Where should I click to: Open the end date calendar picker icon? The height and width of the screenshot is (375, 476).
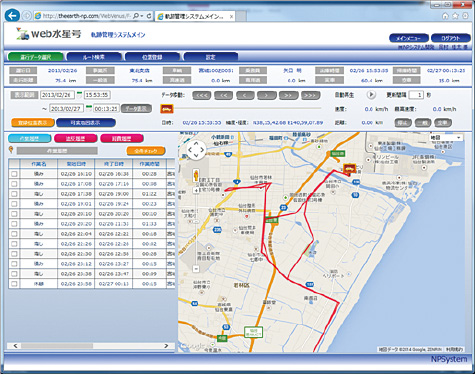point(89,108)
